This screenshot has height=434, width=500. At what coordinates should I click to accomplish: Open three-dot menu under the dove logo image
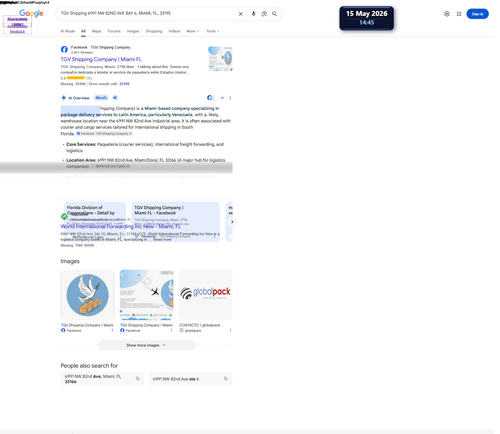(x=112, y=330)
